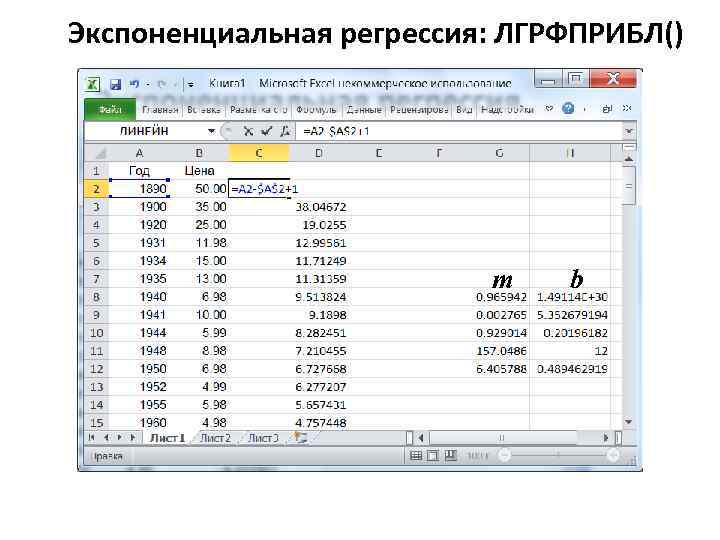Switch to sheet tab Лист2

(215, 438)
